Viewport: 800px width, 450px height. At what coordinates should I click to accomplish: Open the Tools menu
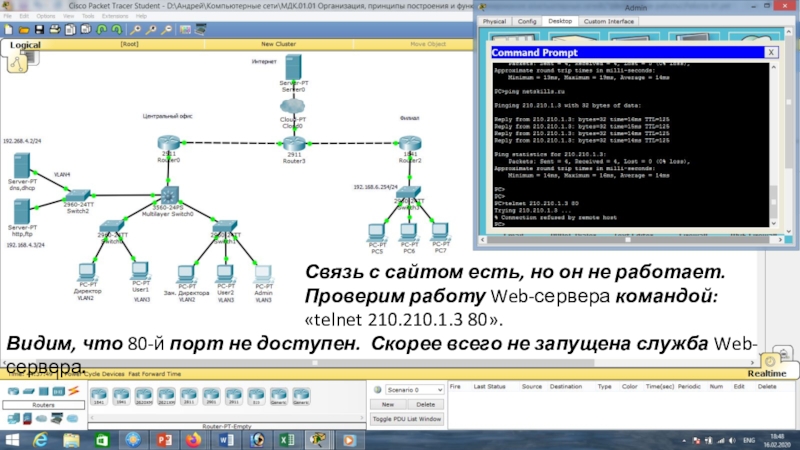tap(88, 16)
